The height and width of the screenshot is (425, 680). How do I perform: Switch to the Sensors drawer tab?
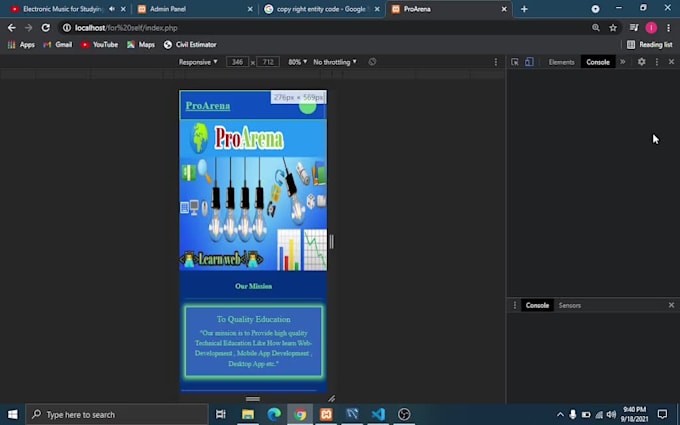569,305
